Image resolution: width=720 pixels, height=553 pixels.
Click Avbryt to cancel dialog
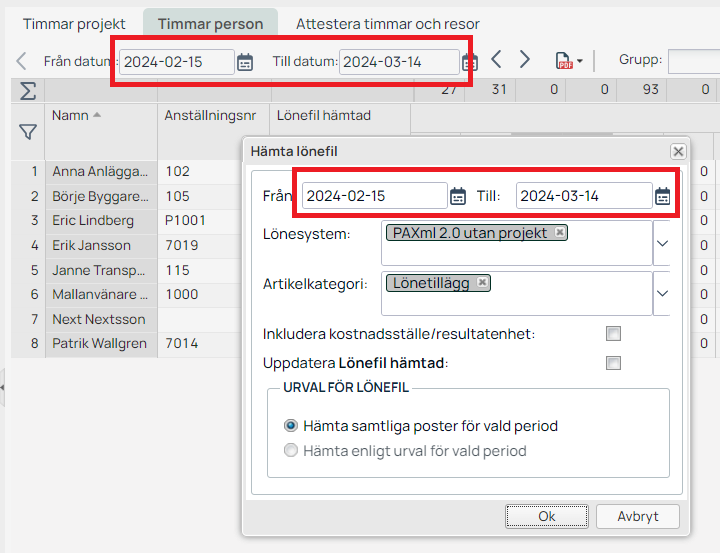[637, 517]
